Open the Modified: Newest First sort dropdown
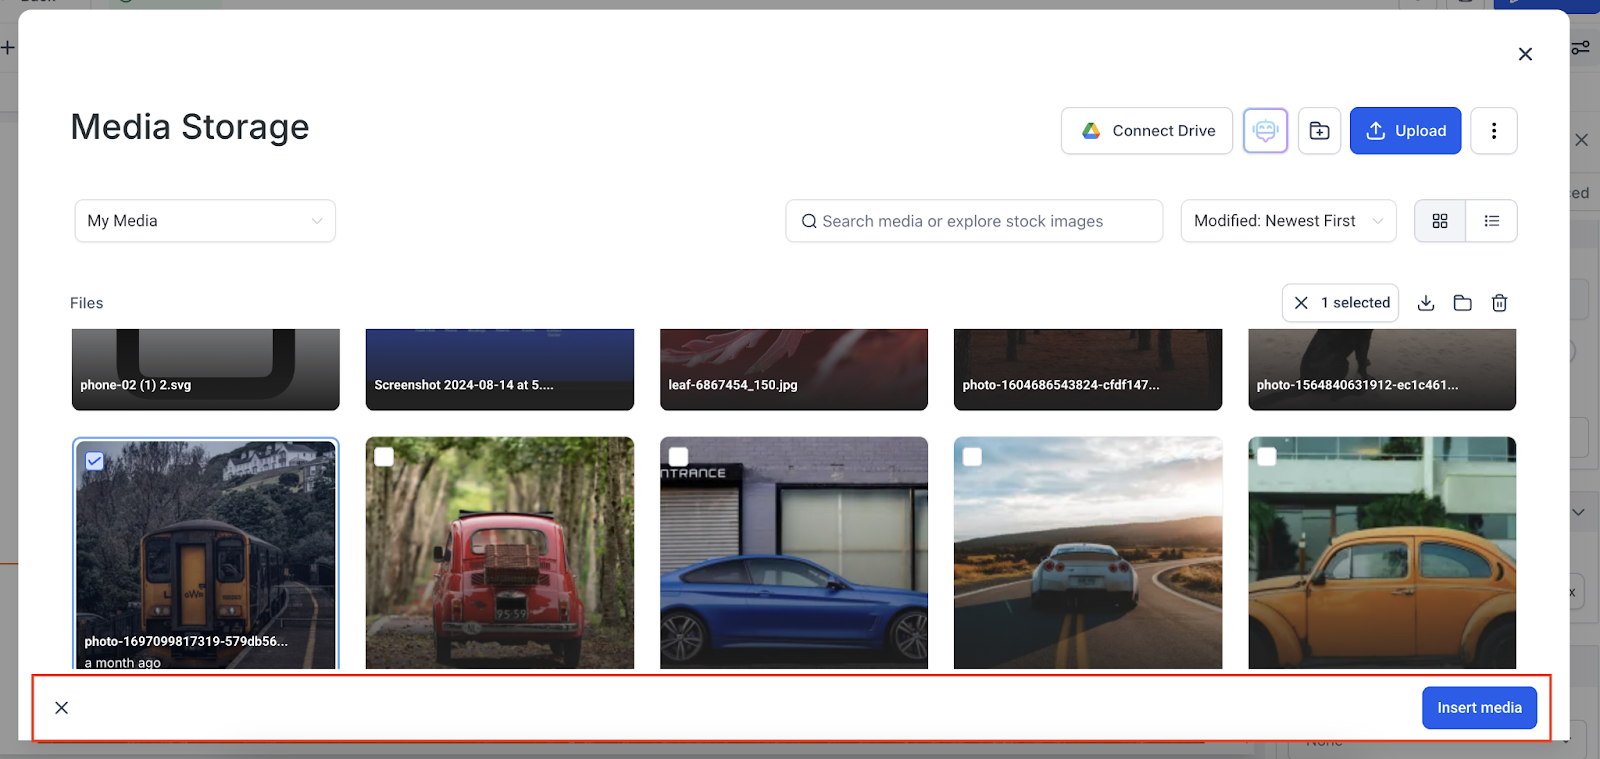Image resolution: width=1600 pixels, height=759 pixels. (x=1289, y=221)
